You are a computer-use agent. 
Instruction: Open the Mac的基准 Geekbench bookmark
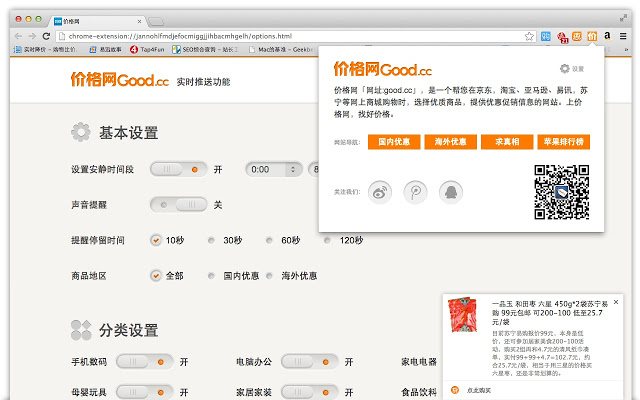[x=281, y=49]
